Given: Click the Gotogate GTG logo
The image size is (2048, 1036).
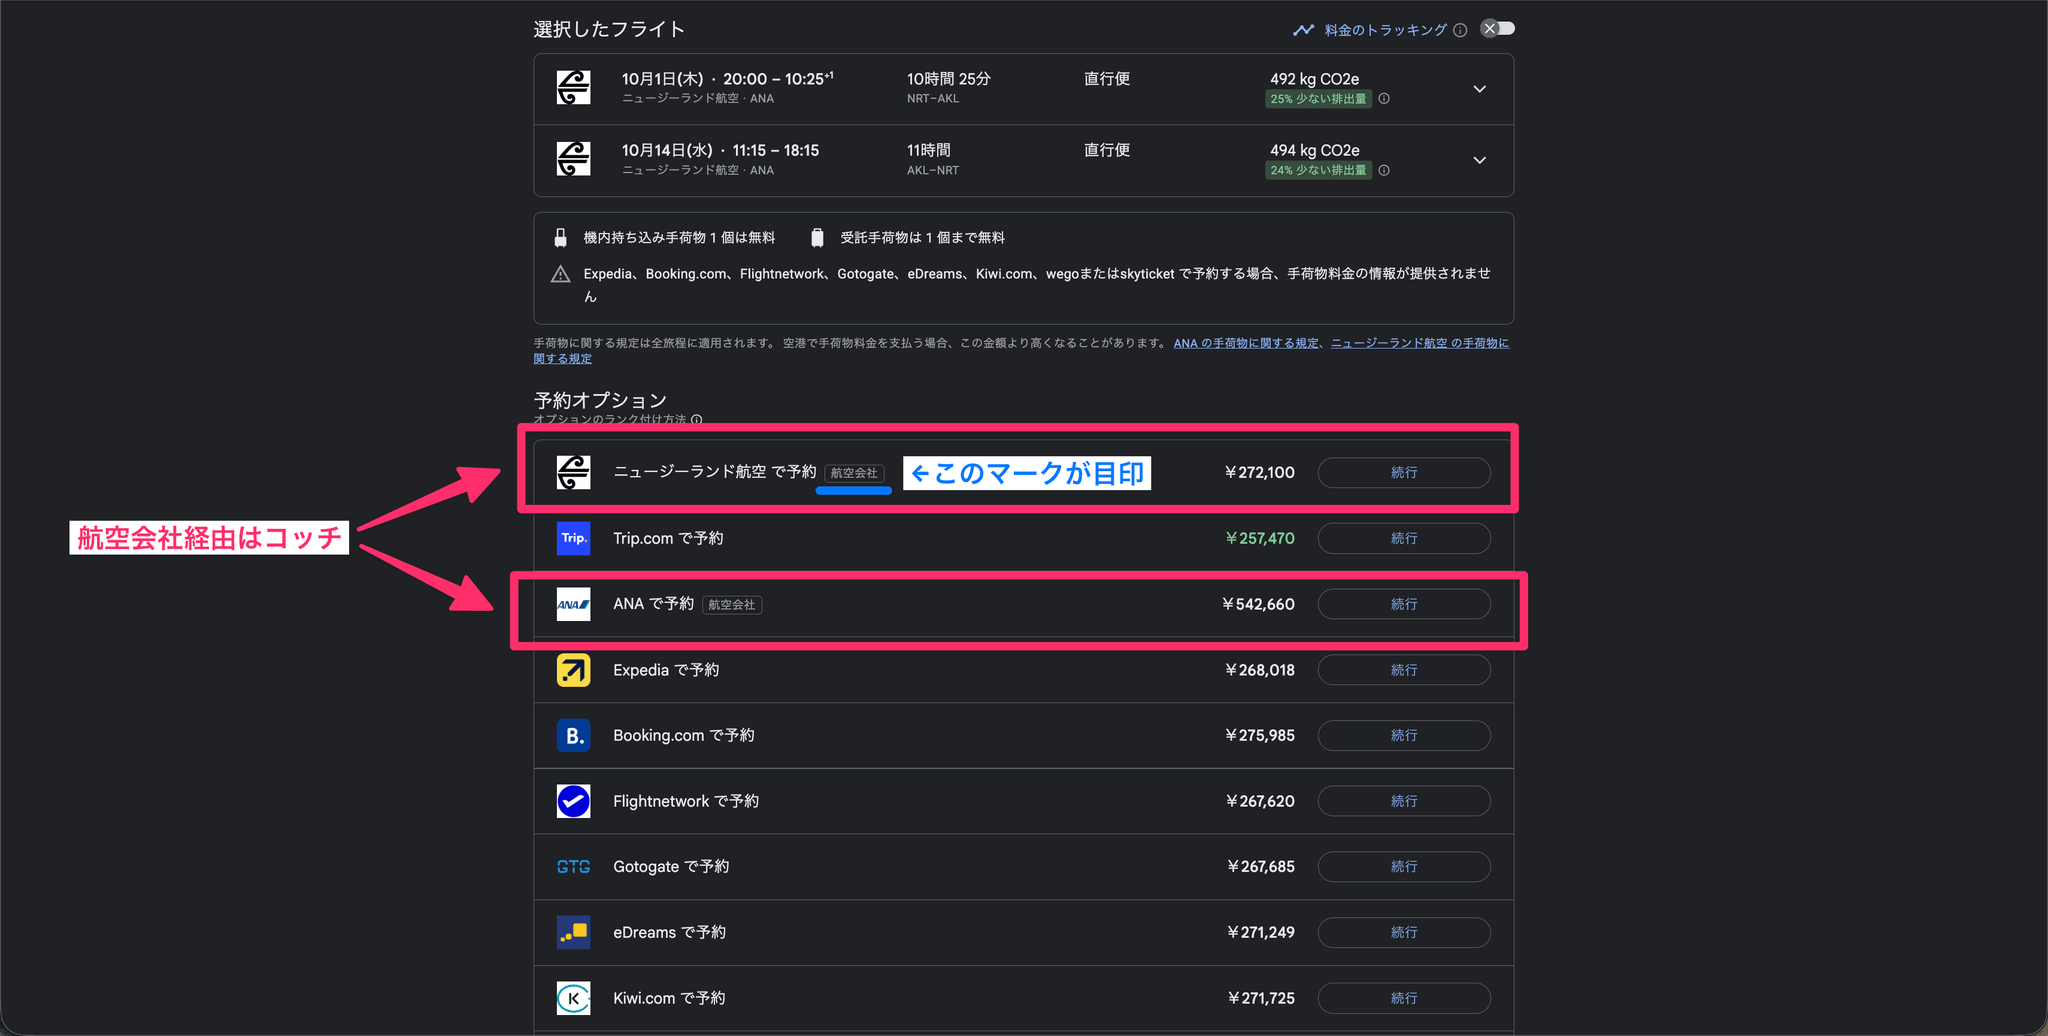Looking at the screenshot, I should tap(573, 867).
